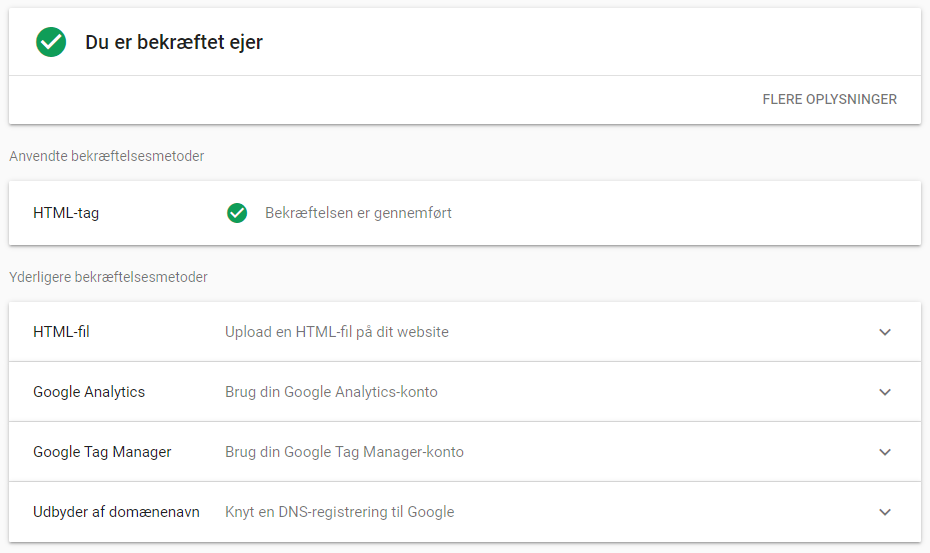The image size is (930, 553).
Task: Select the Udbyder af domænenavn label
Action: (116, 511)
